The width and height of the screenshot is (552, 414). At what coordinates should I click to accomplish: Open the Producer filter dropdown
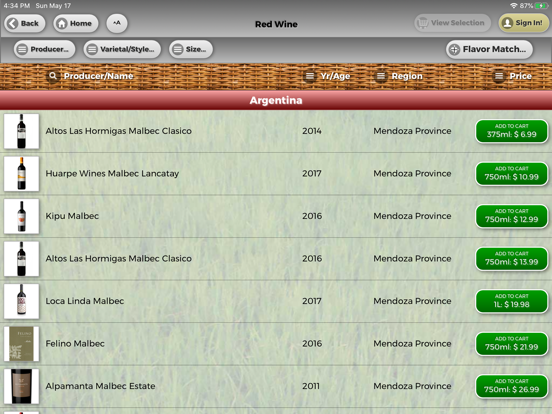(x=44, y=49)
